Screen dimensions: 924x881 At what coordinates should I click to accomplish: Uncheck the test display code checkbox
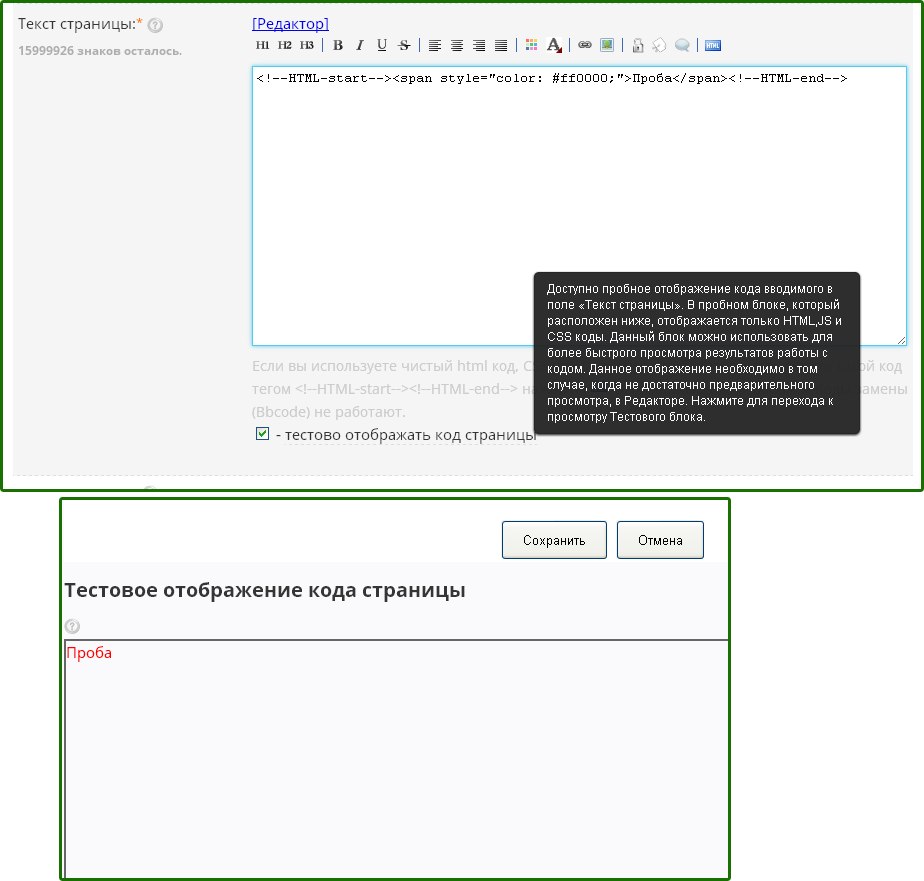[x=263, y=434]
